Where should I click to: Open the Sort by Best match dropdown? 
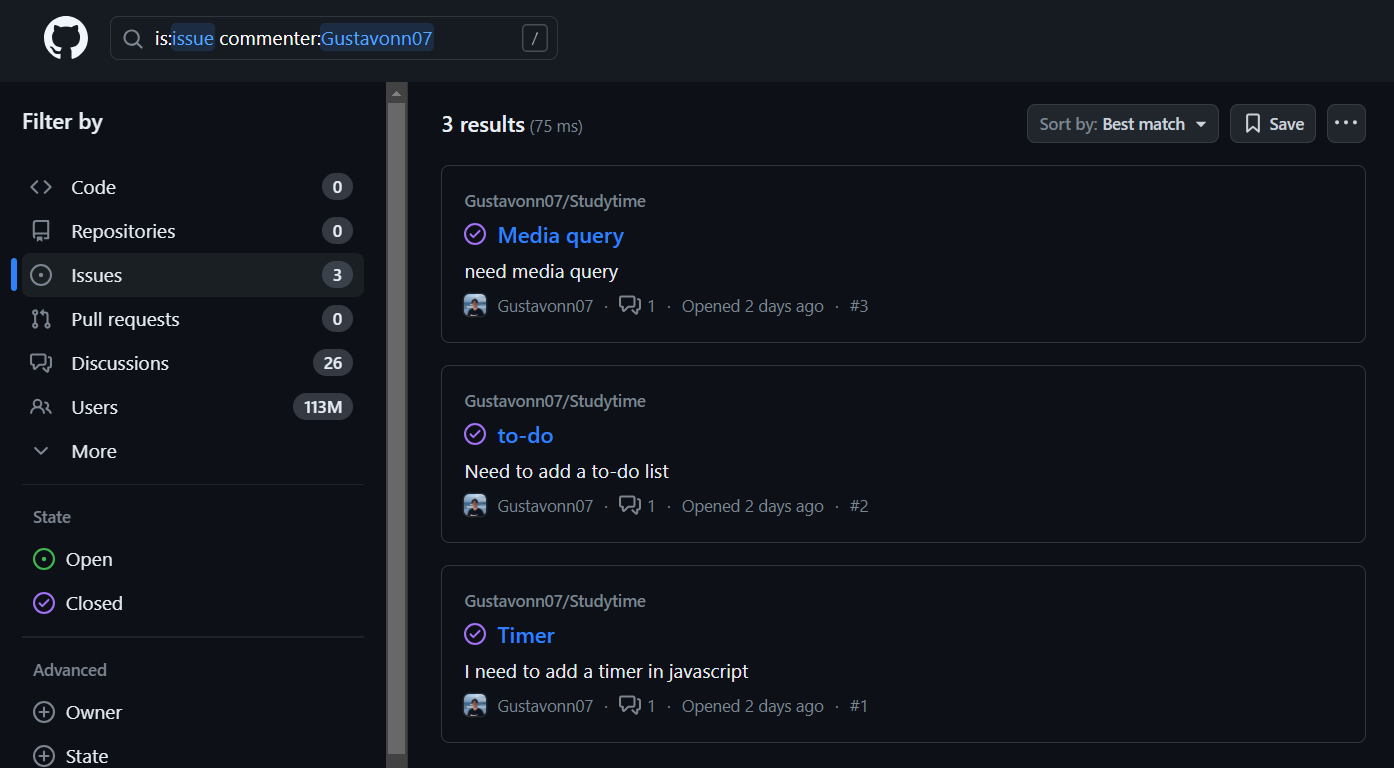point(1122,123)
